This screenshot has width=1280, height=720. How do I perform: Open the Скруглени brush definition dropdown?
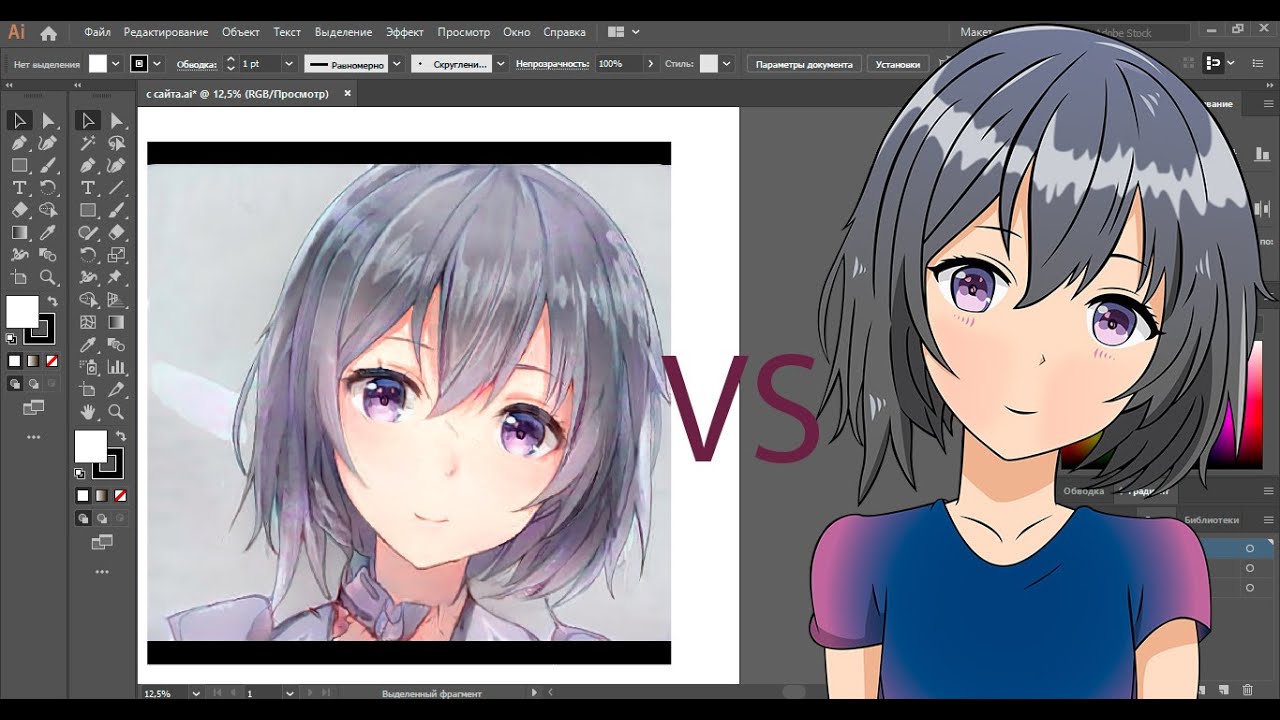pos(501,64)
